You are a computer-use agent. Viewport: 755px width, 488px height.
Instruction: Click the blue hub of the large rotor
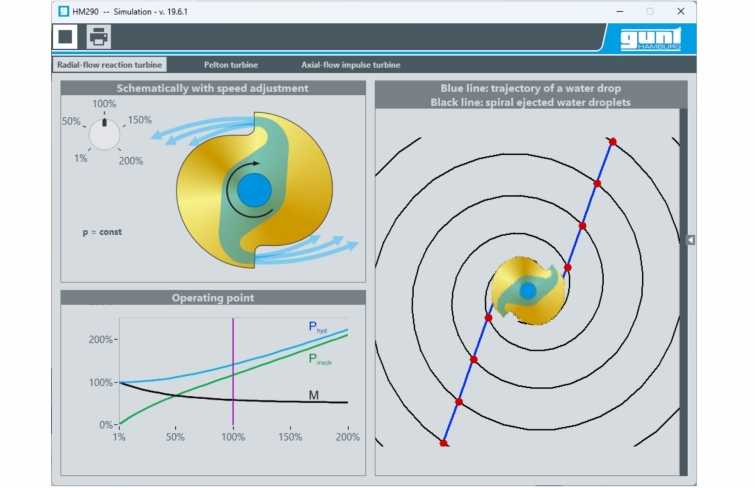[255, 187]
